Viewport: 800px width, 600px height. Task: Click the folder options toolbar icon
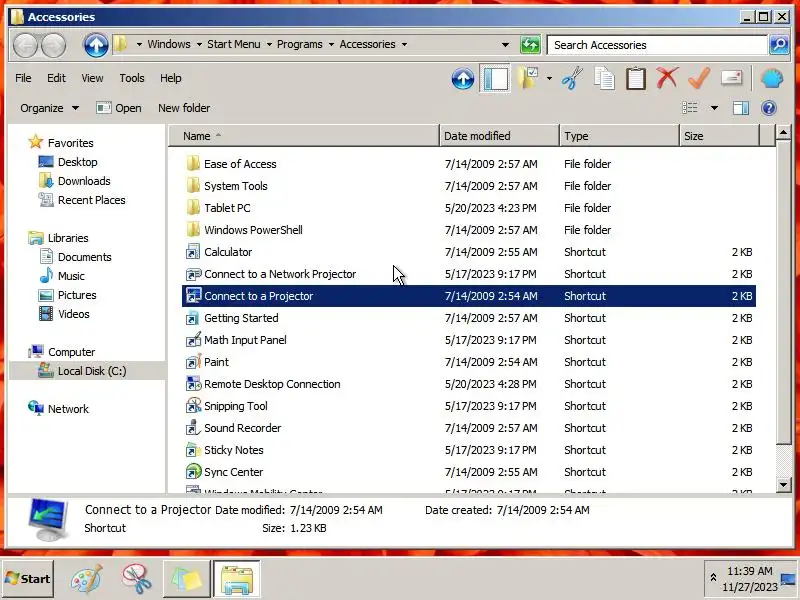(x=528, y=79)
